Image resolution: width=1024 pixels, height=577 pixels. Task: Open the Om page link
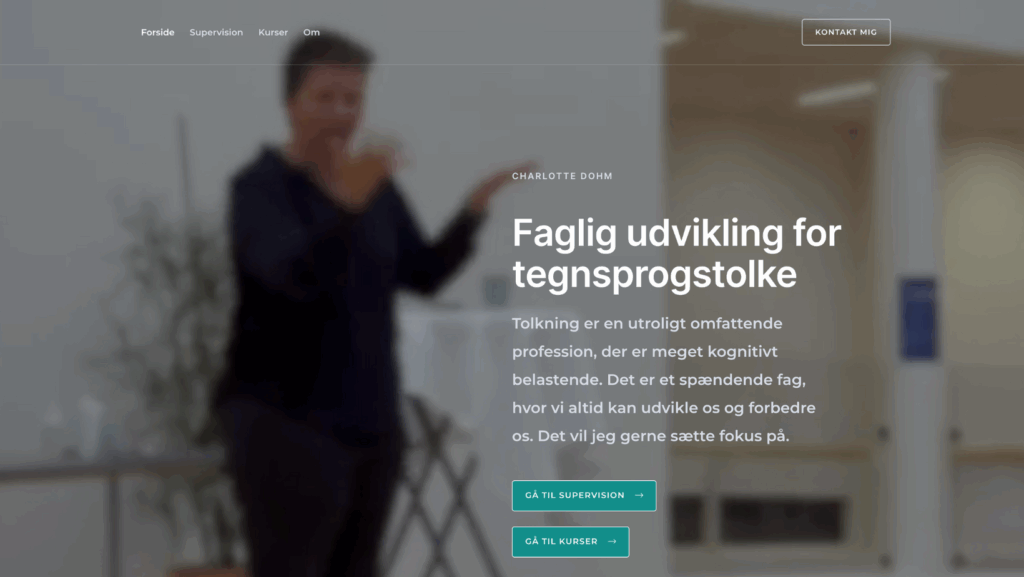tap(312, 32)
